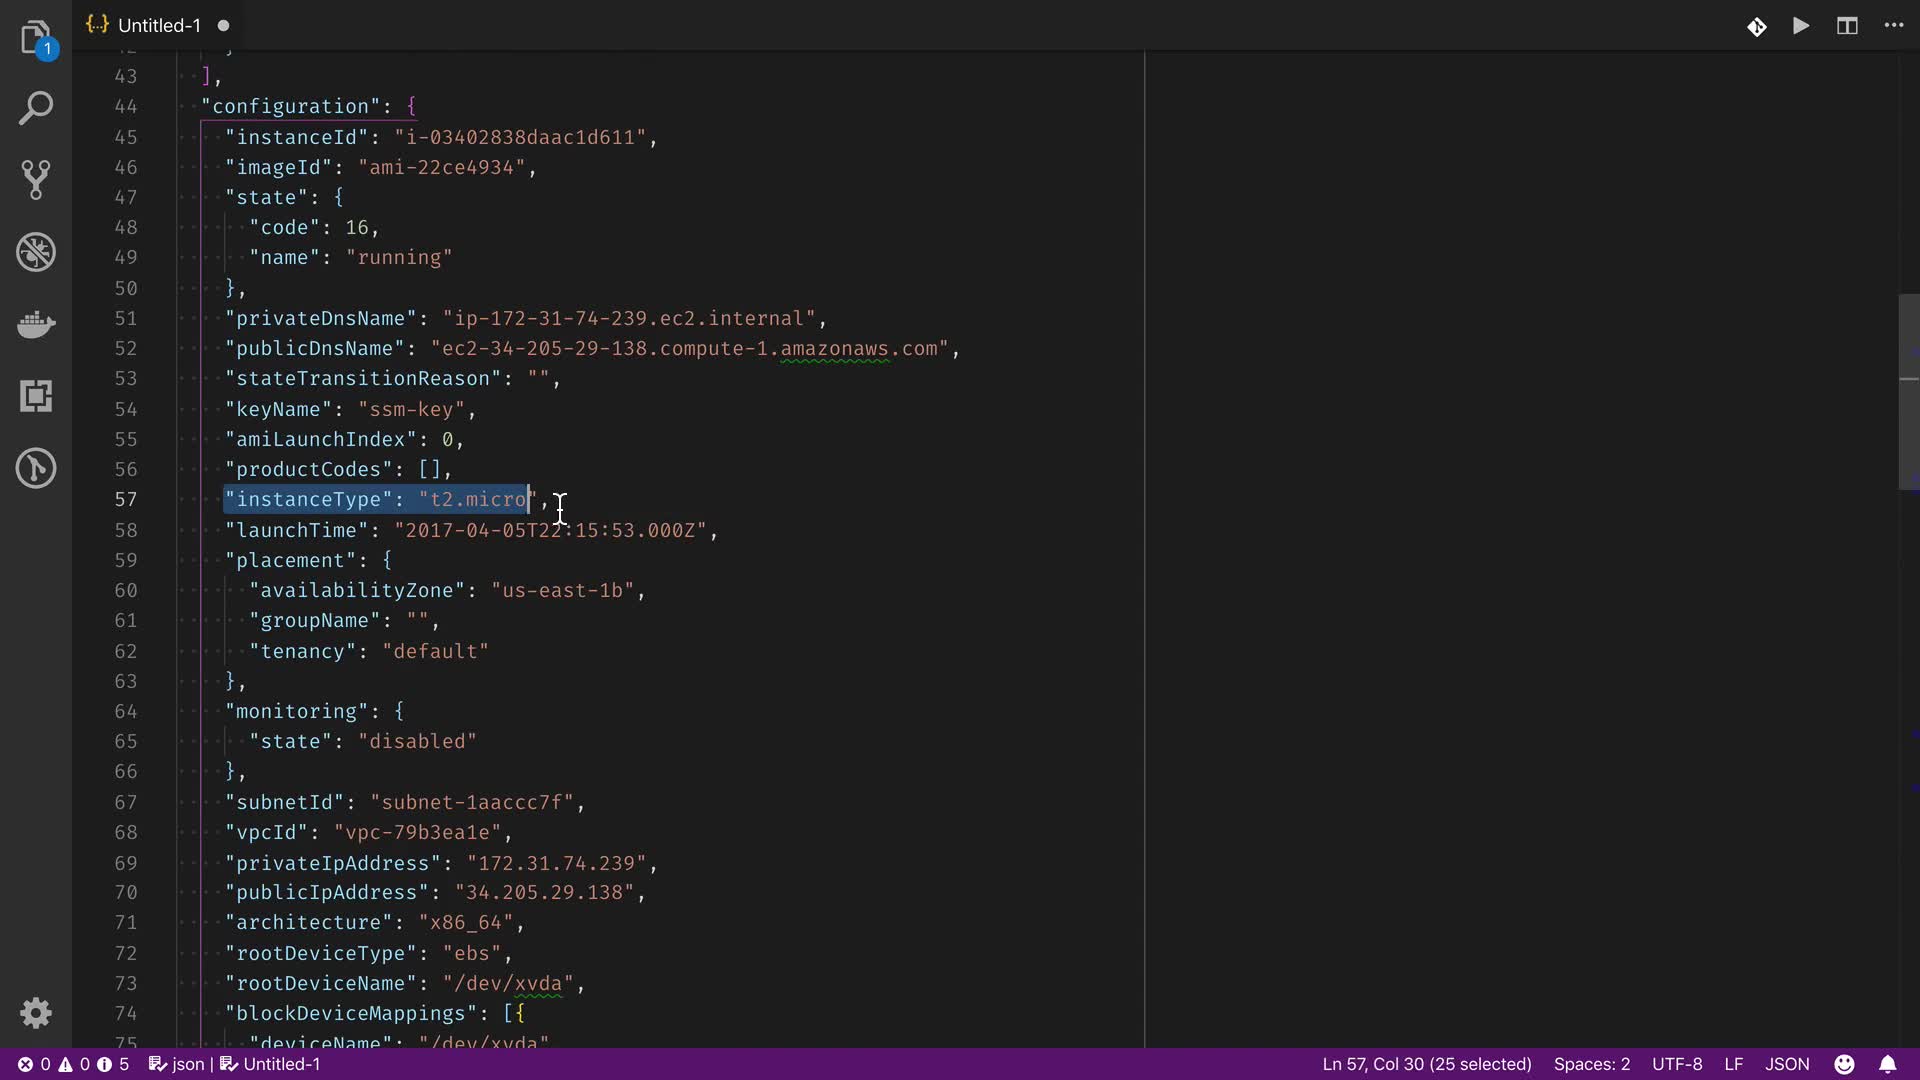Viewport: 1920px width, 1080px height.
Task: Open the more actions ellipsis menu
Action: point(1894,26)
